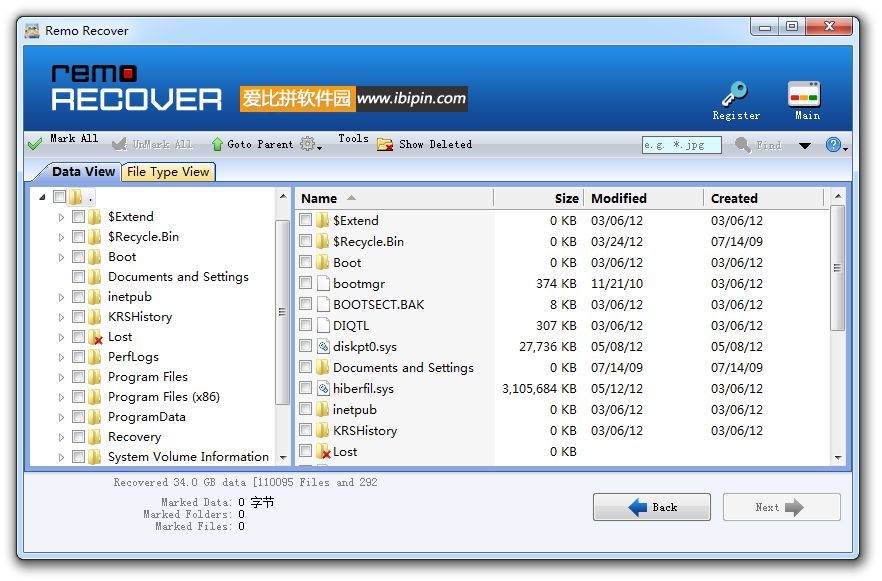Click the PerfLogs folder icon in tree
882x581 pixels.
pos(95,357)
